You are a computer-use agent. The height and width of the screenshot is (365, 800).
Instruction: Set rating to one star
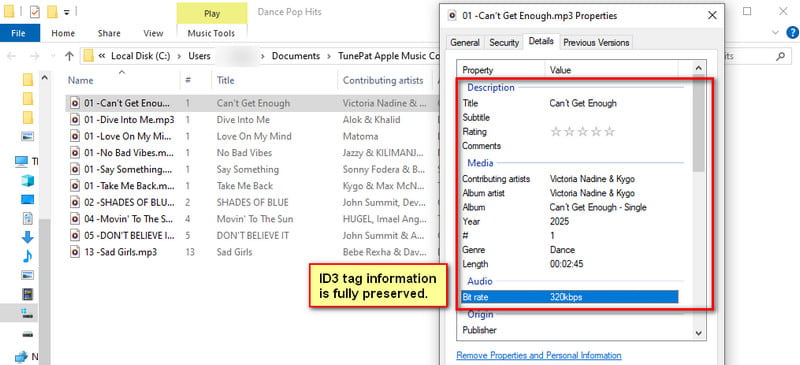click(556, 132)
